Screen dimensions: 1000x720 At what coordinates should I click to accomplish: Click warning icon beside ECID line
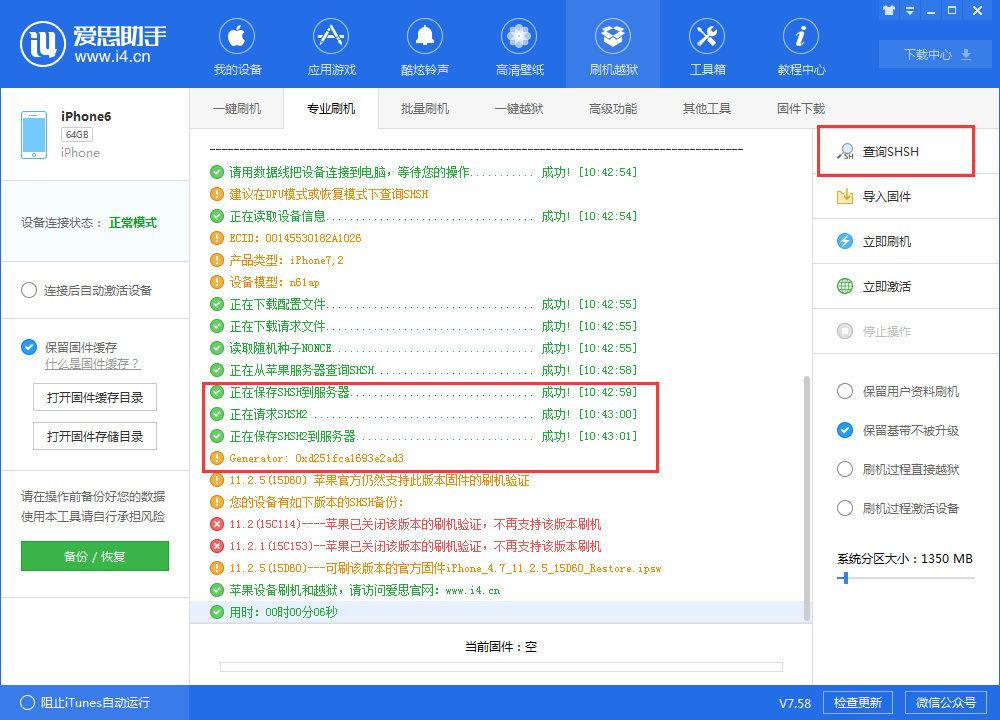pyautogui.click(x=217, y=238)
